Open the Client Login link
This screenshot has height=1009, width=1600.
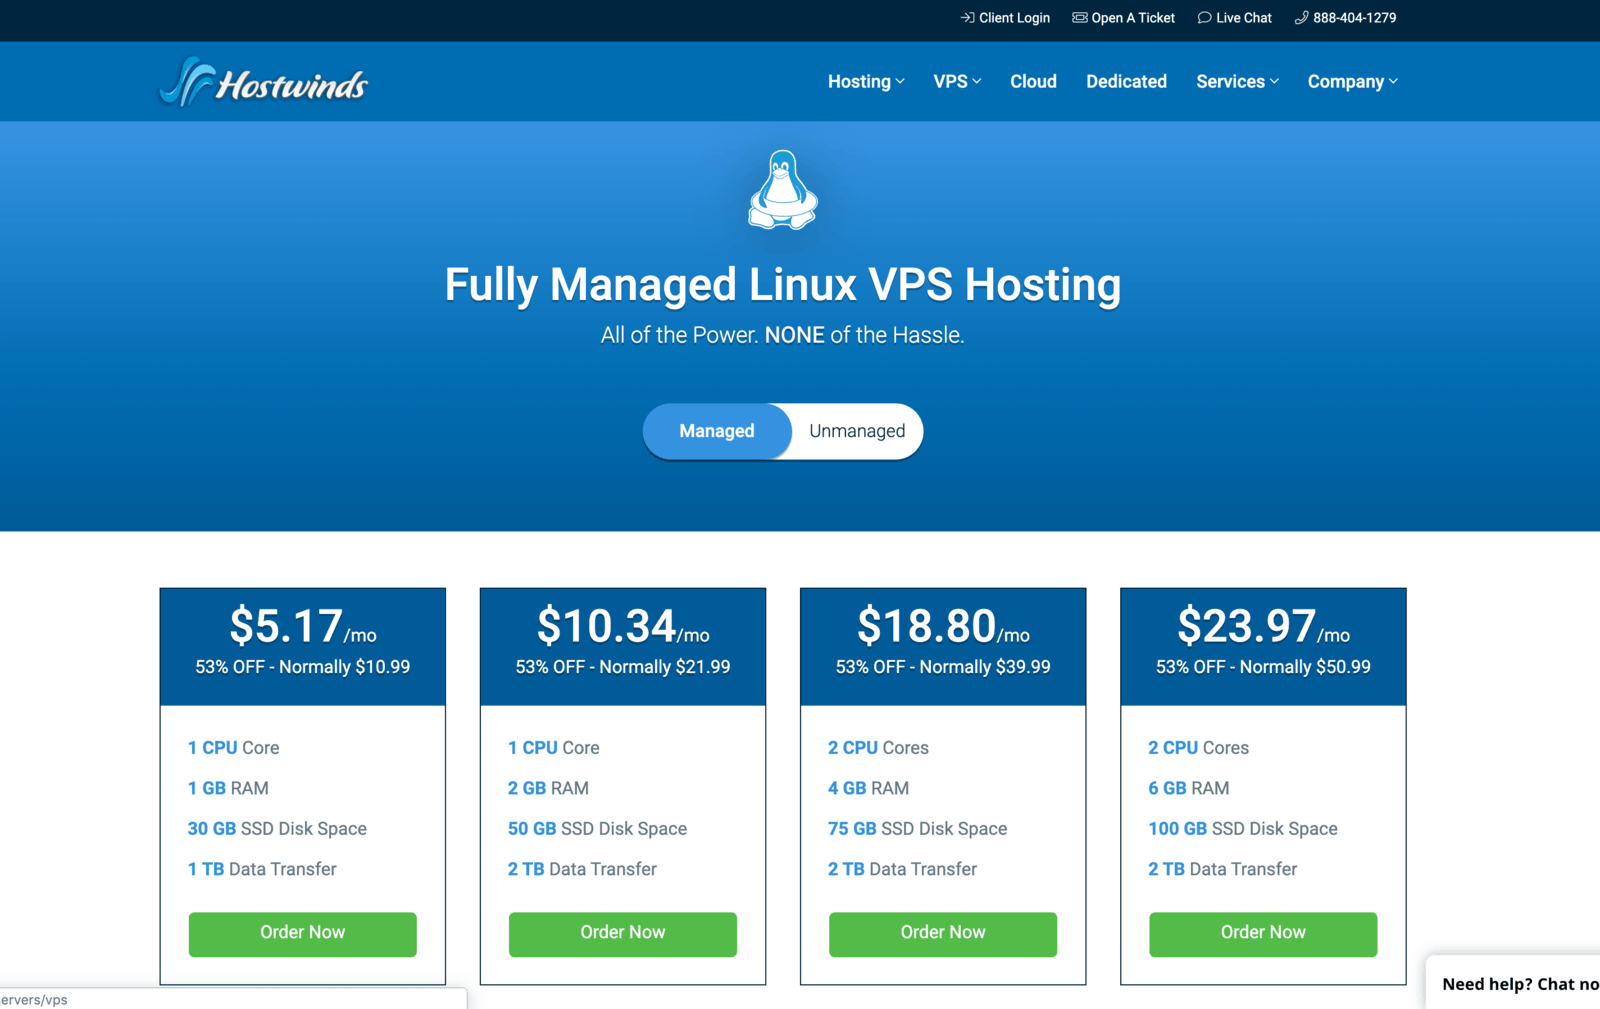[x=1005, y=18]
